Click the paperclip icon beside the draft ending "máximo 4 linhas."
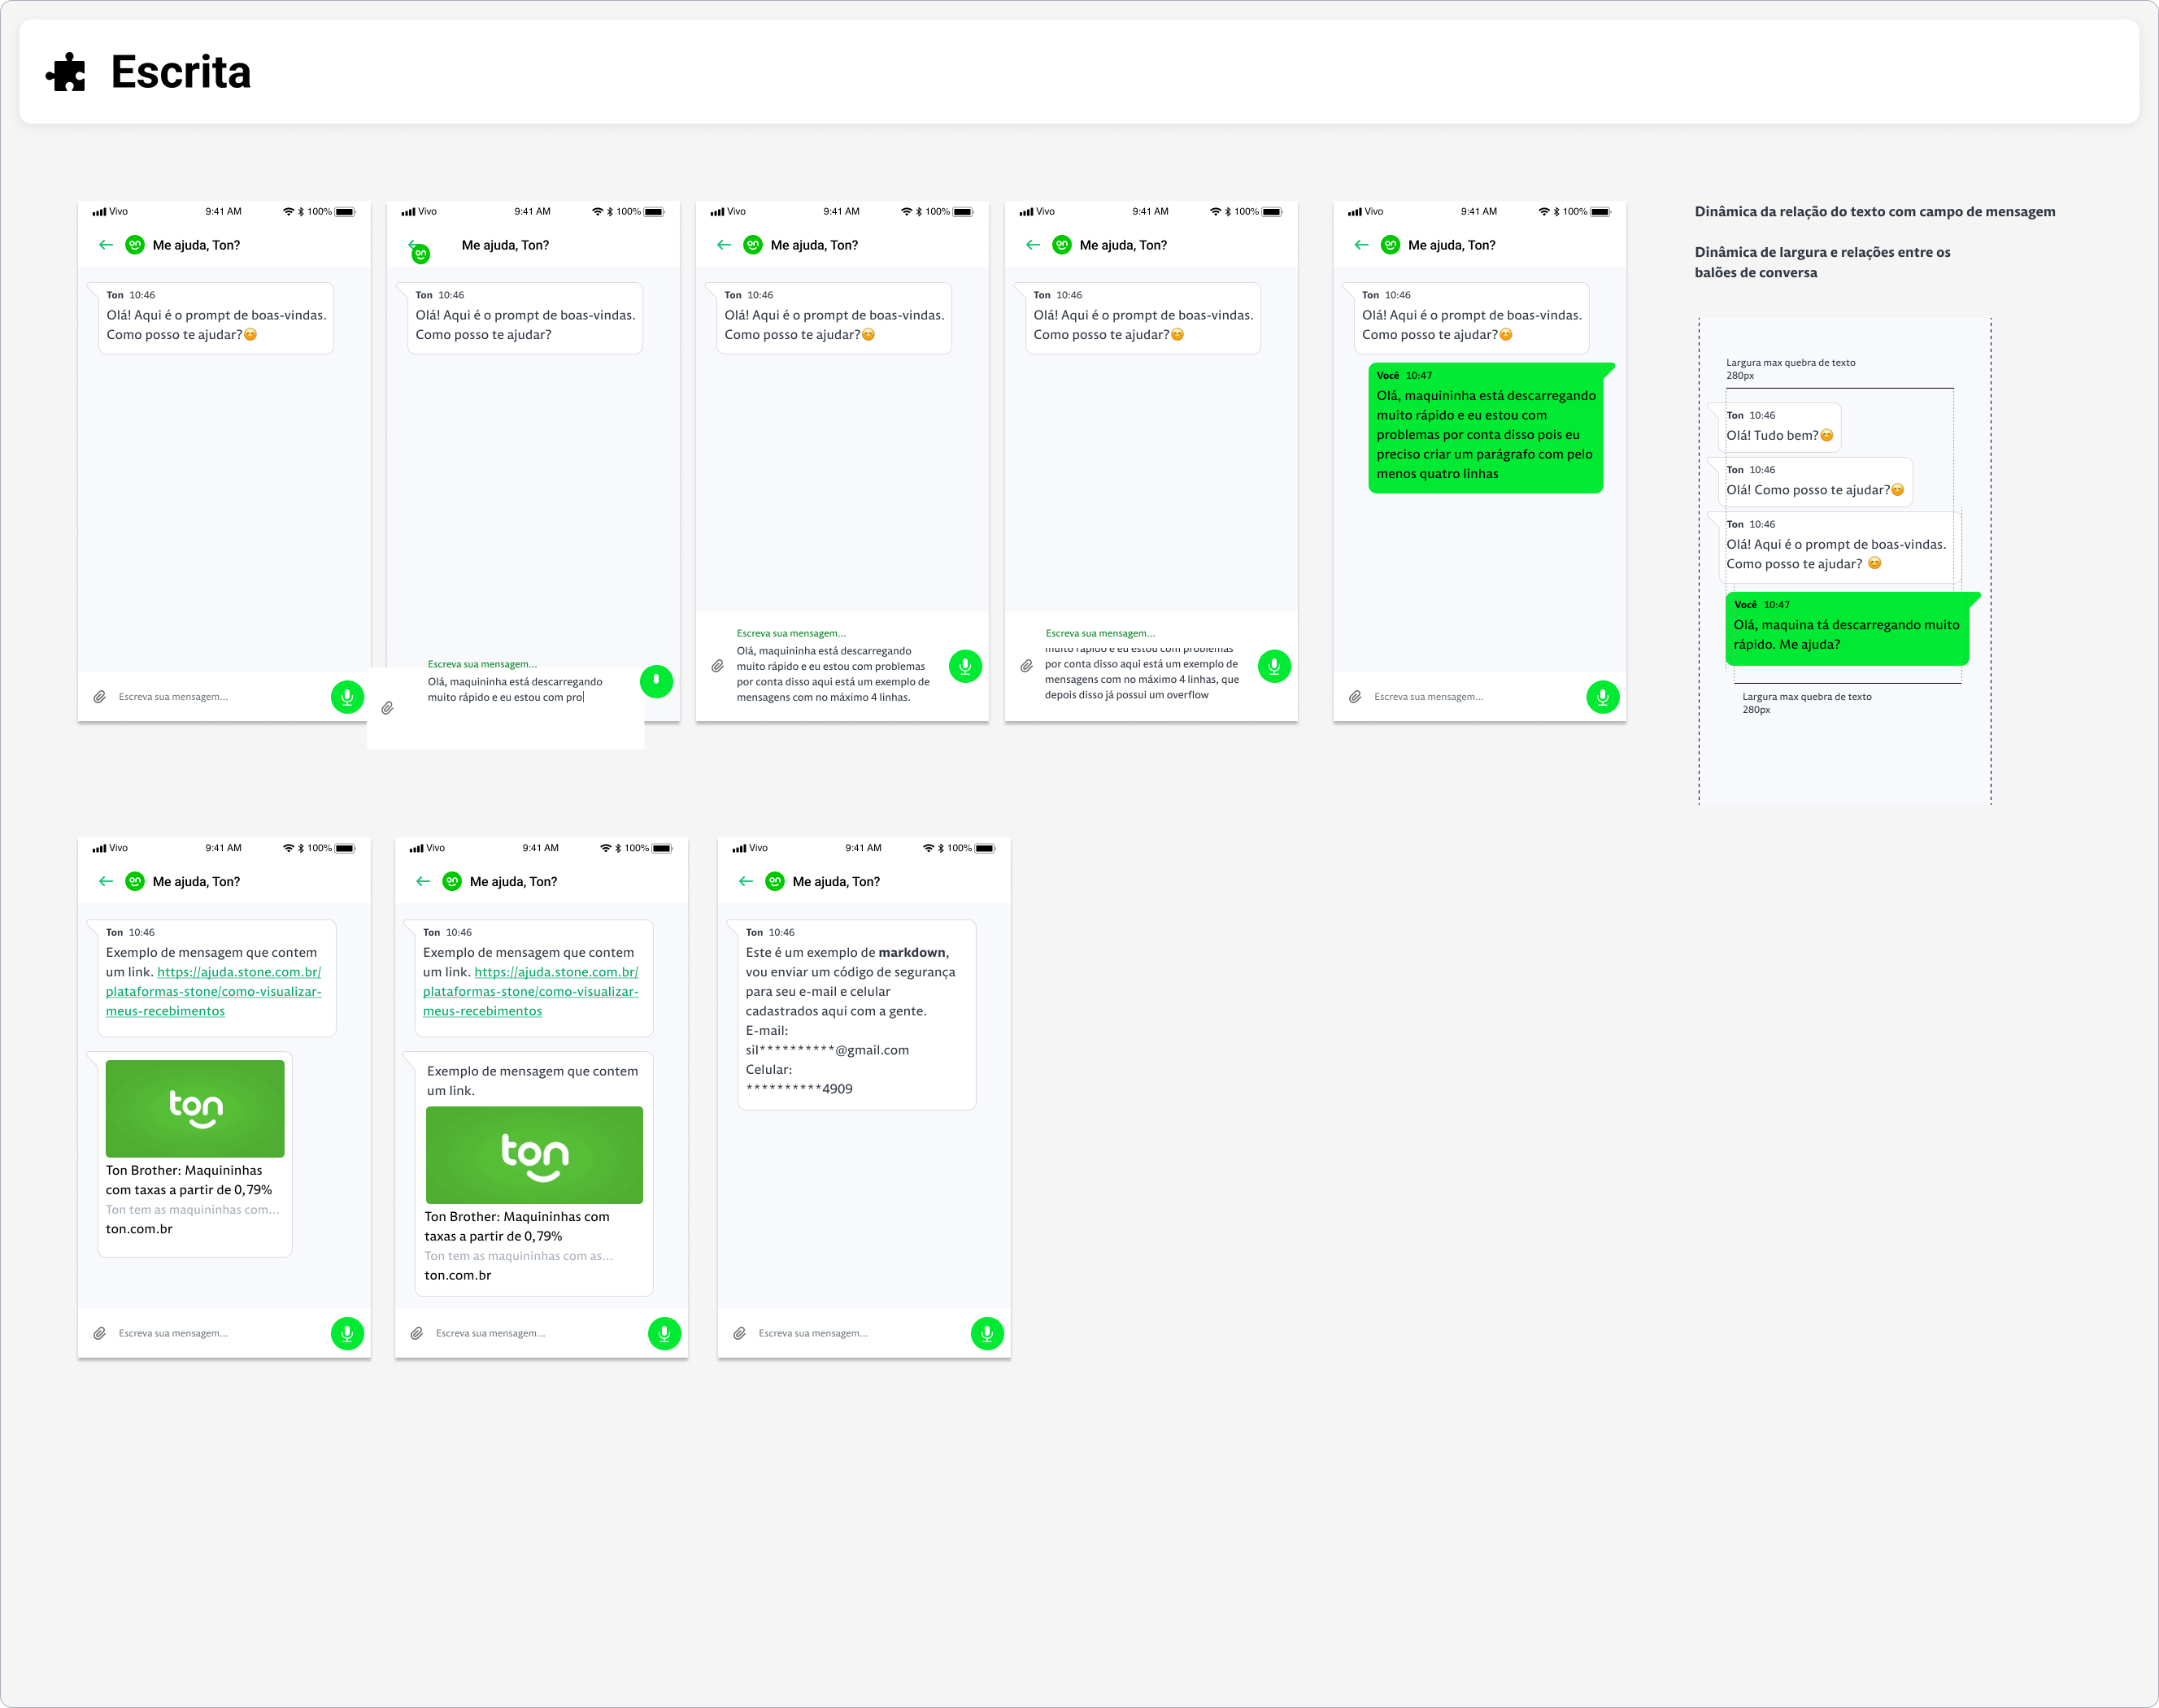Screen dimensions: 2159x1708 [x=717, y=666]
